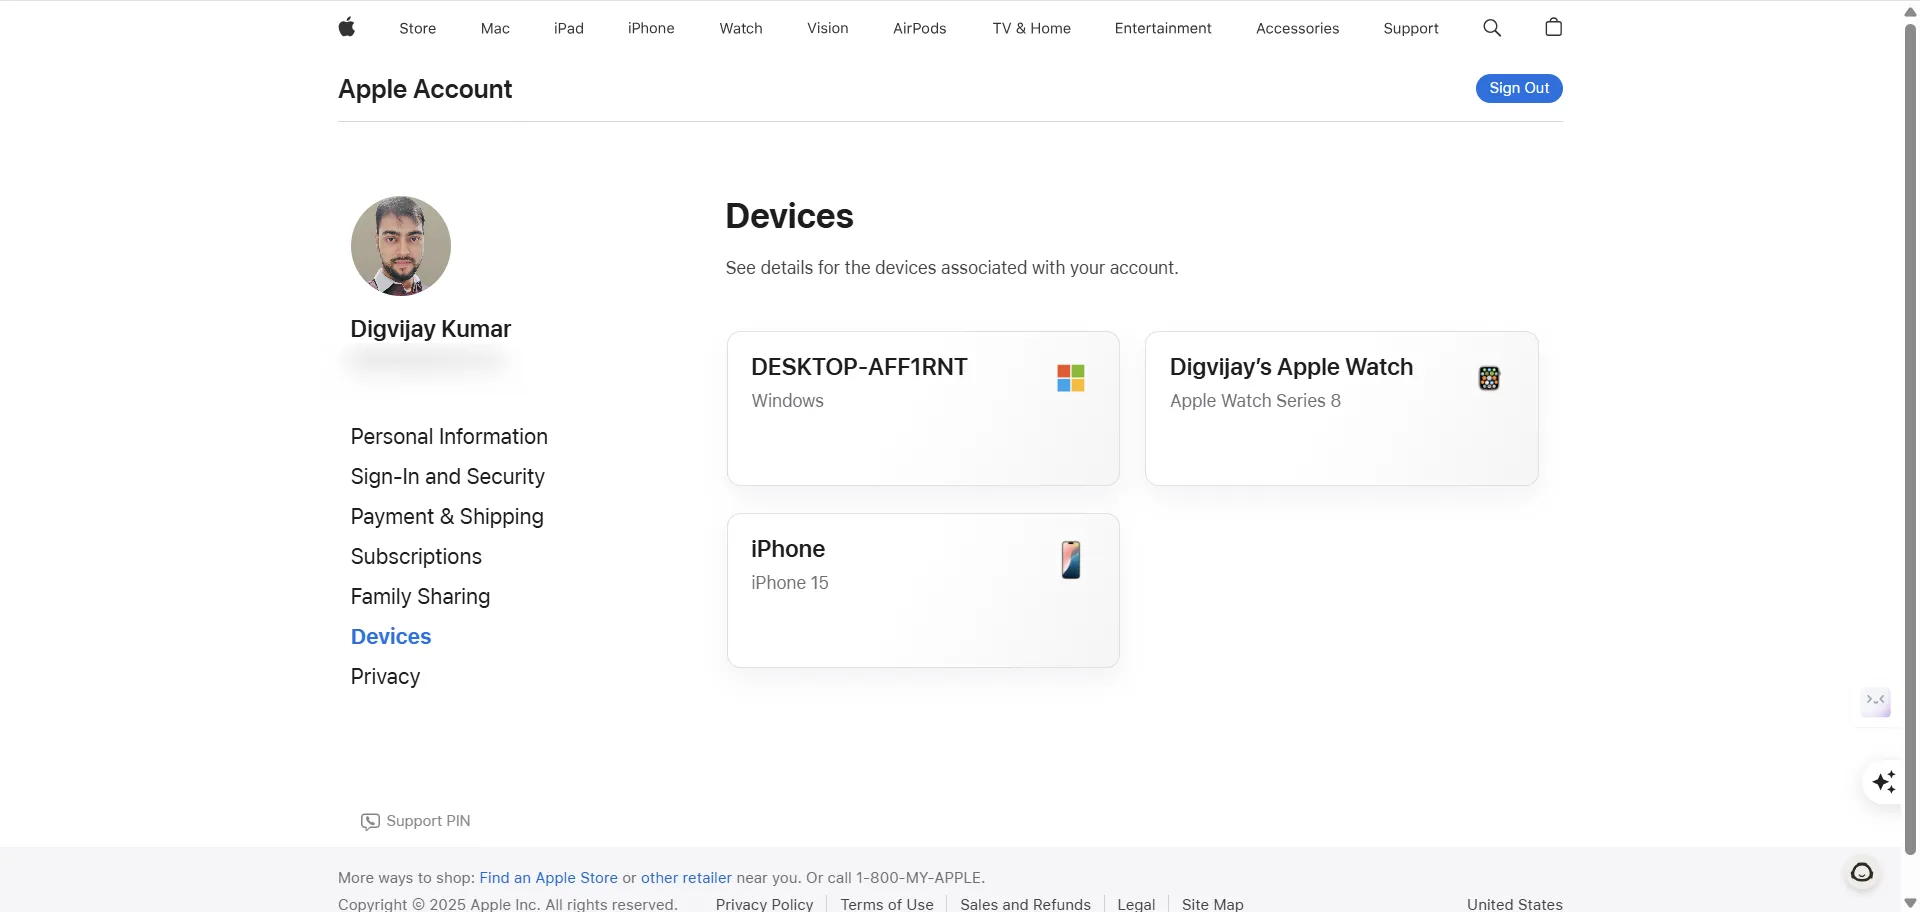Open the search icon in the navigation bar

pyautogui.click(x=1491, y=27)
